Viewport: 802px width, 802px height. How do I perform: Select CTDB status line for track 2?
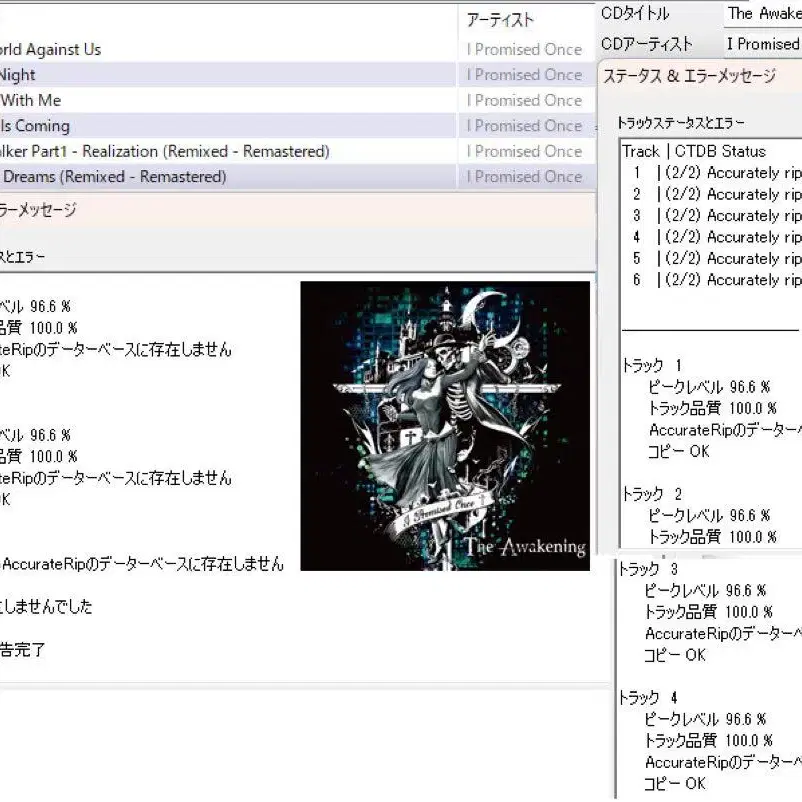[716, 194]
